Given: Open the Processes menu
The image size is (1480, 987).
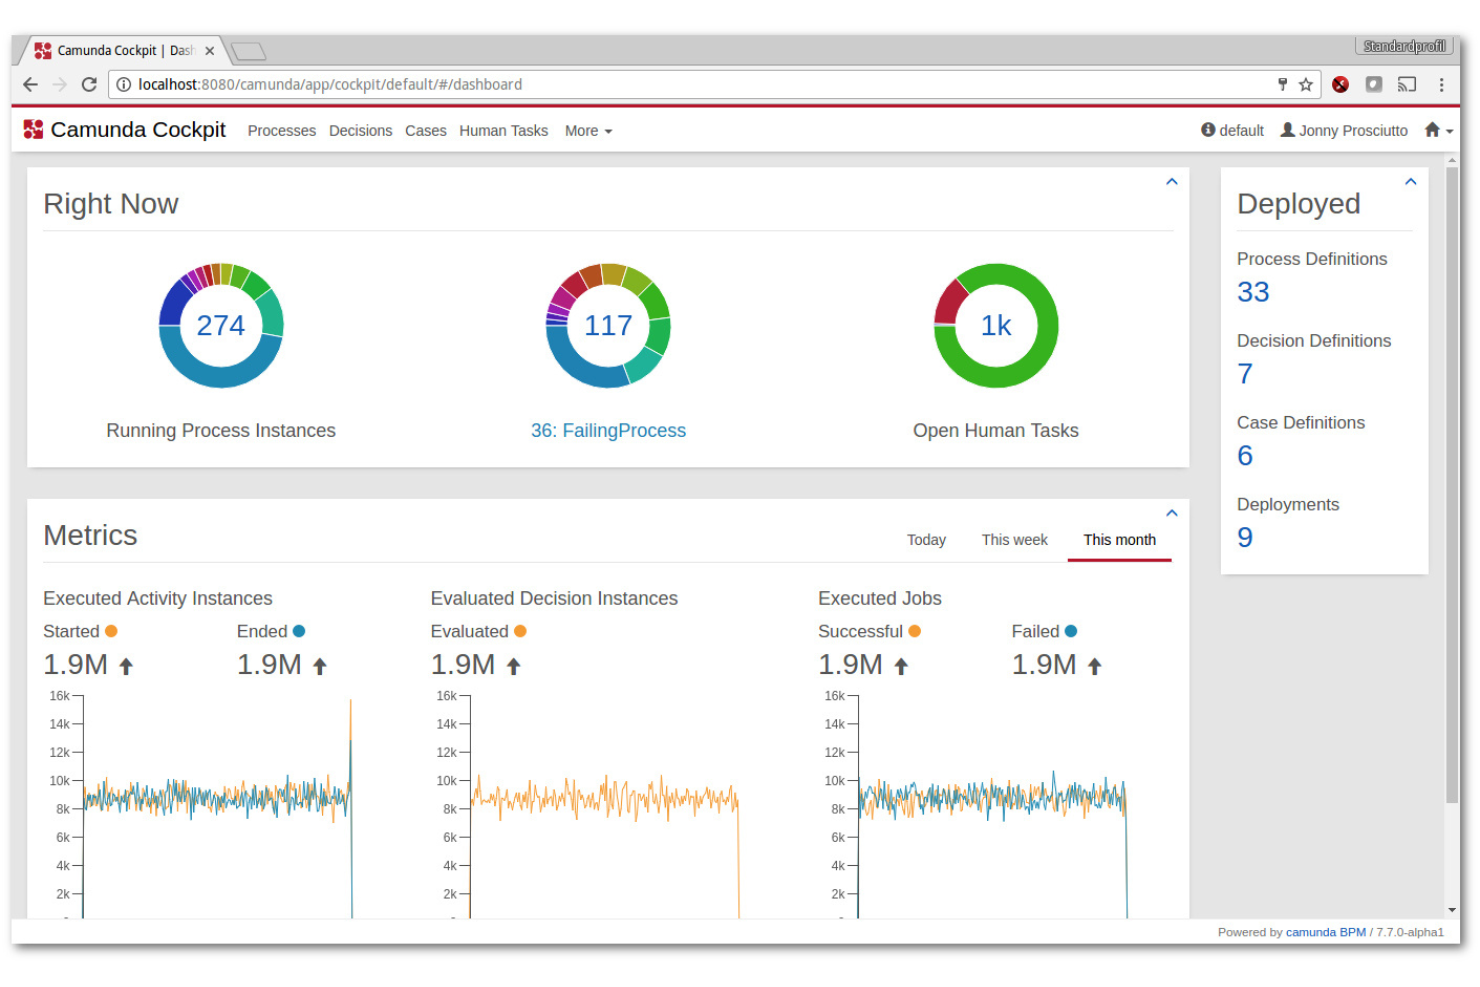Looking at the screenshot, I should tap(282, 131).
